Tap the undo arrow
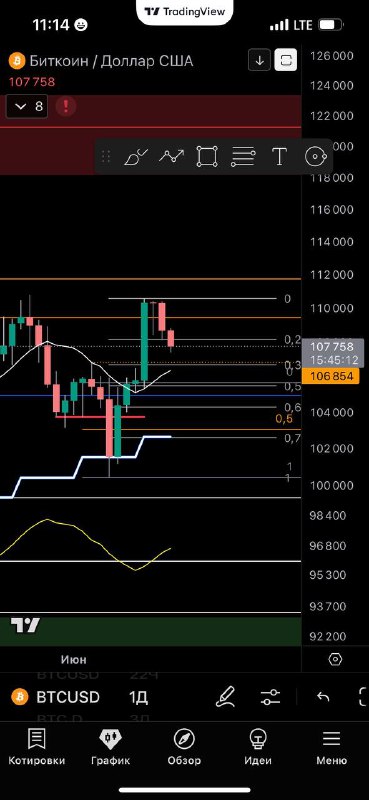369x800 pixels. pyautogui.click(x=323, y=697)
